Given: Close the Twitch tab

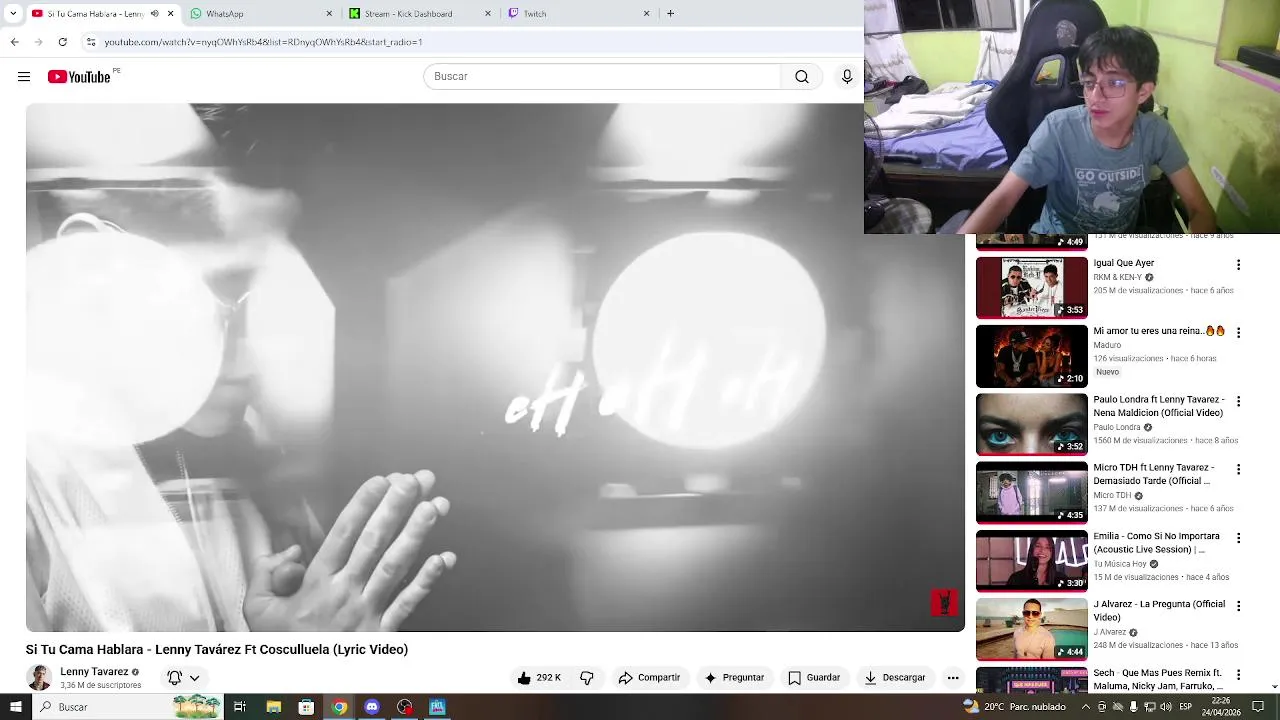Looking at the screenshot, I should coord(646,14).
